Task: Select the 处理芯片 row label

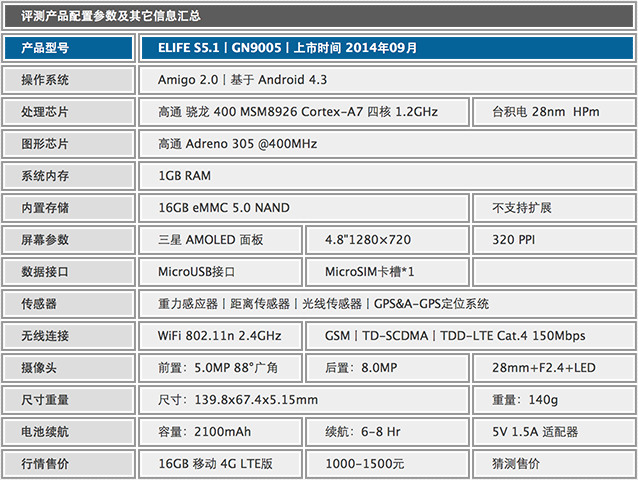Action: tap(68, 112)
